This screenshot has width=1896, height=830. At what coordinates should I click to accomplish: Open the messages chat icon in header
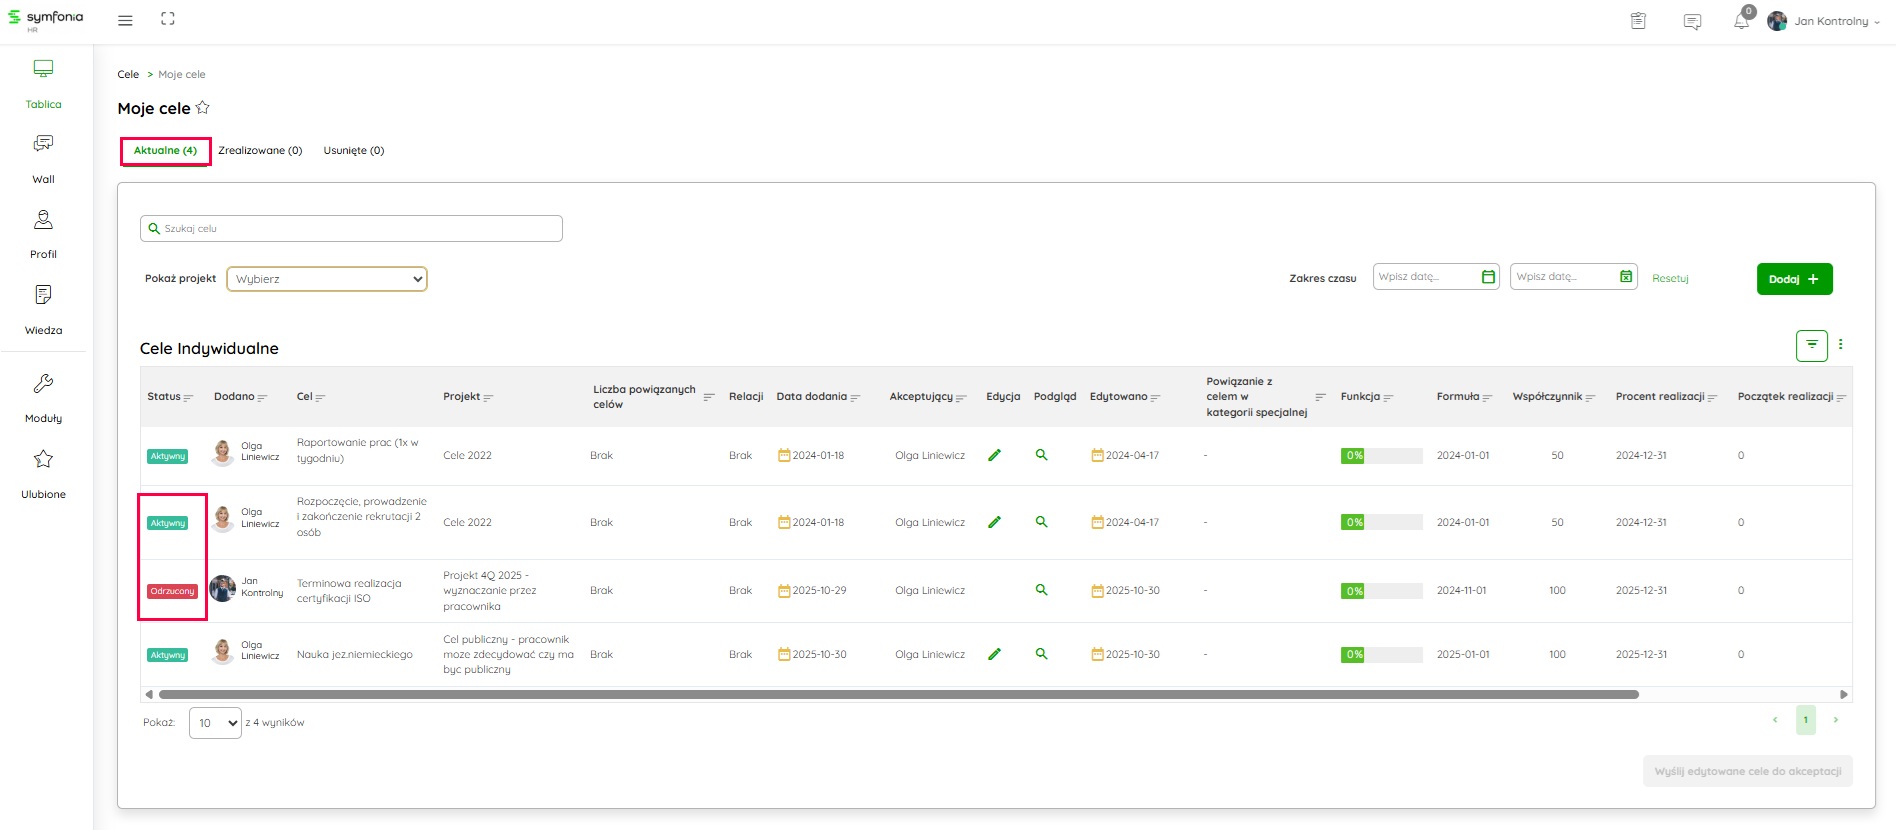coord(1692,21)
